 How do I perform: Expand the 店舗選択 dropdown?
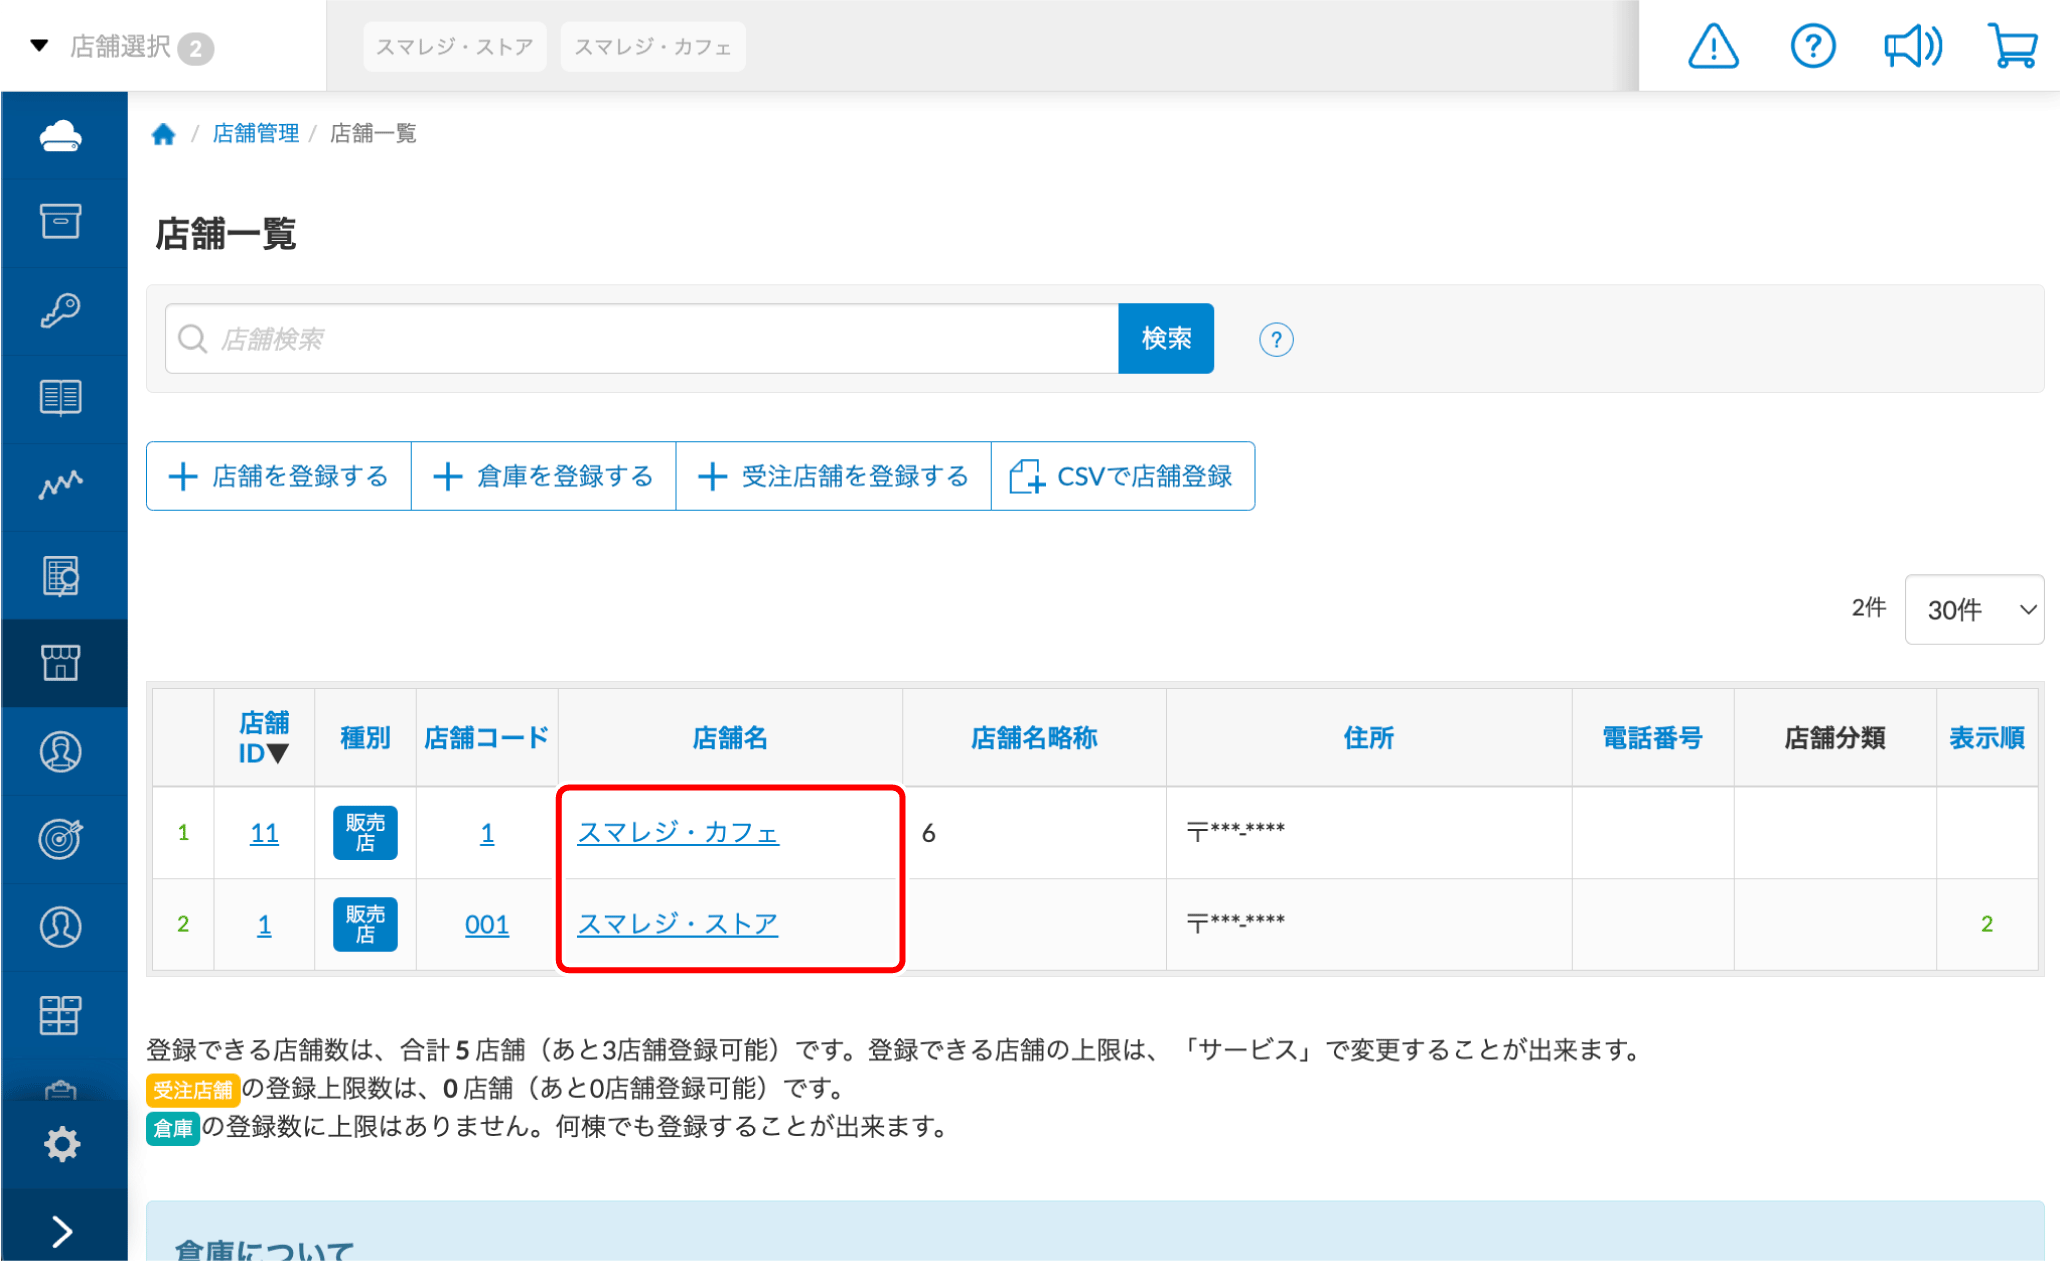(x=120, y=47)
